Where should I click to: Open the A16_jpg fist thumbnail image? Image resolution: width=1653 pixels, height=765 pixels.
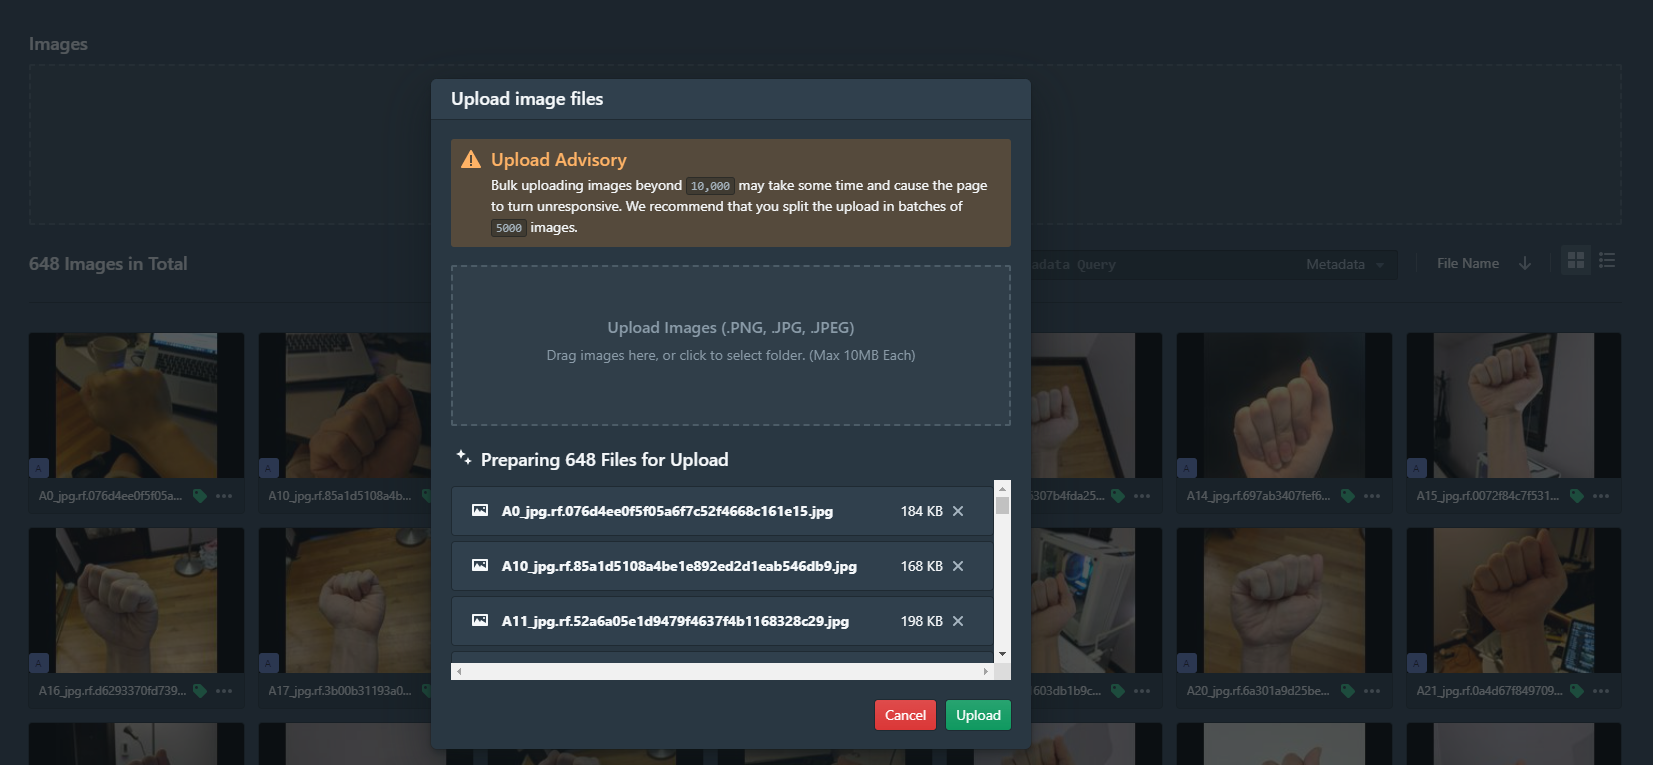tap(136, 600)
